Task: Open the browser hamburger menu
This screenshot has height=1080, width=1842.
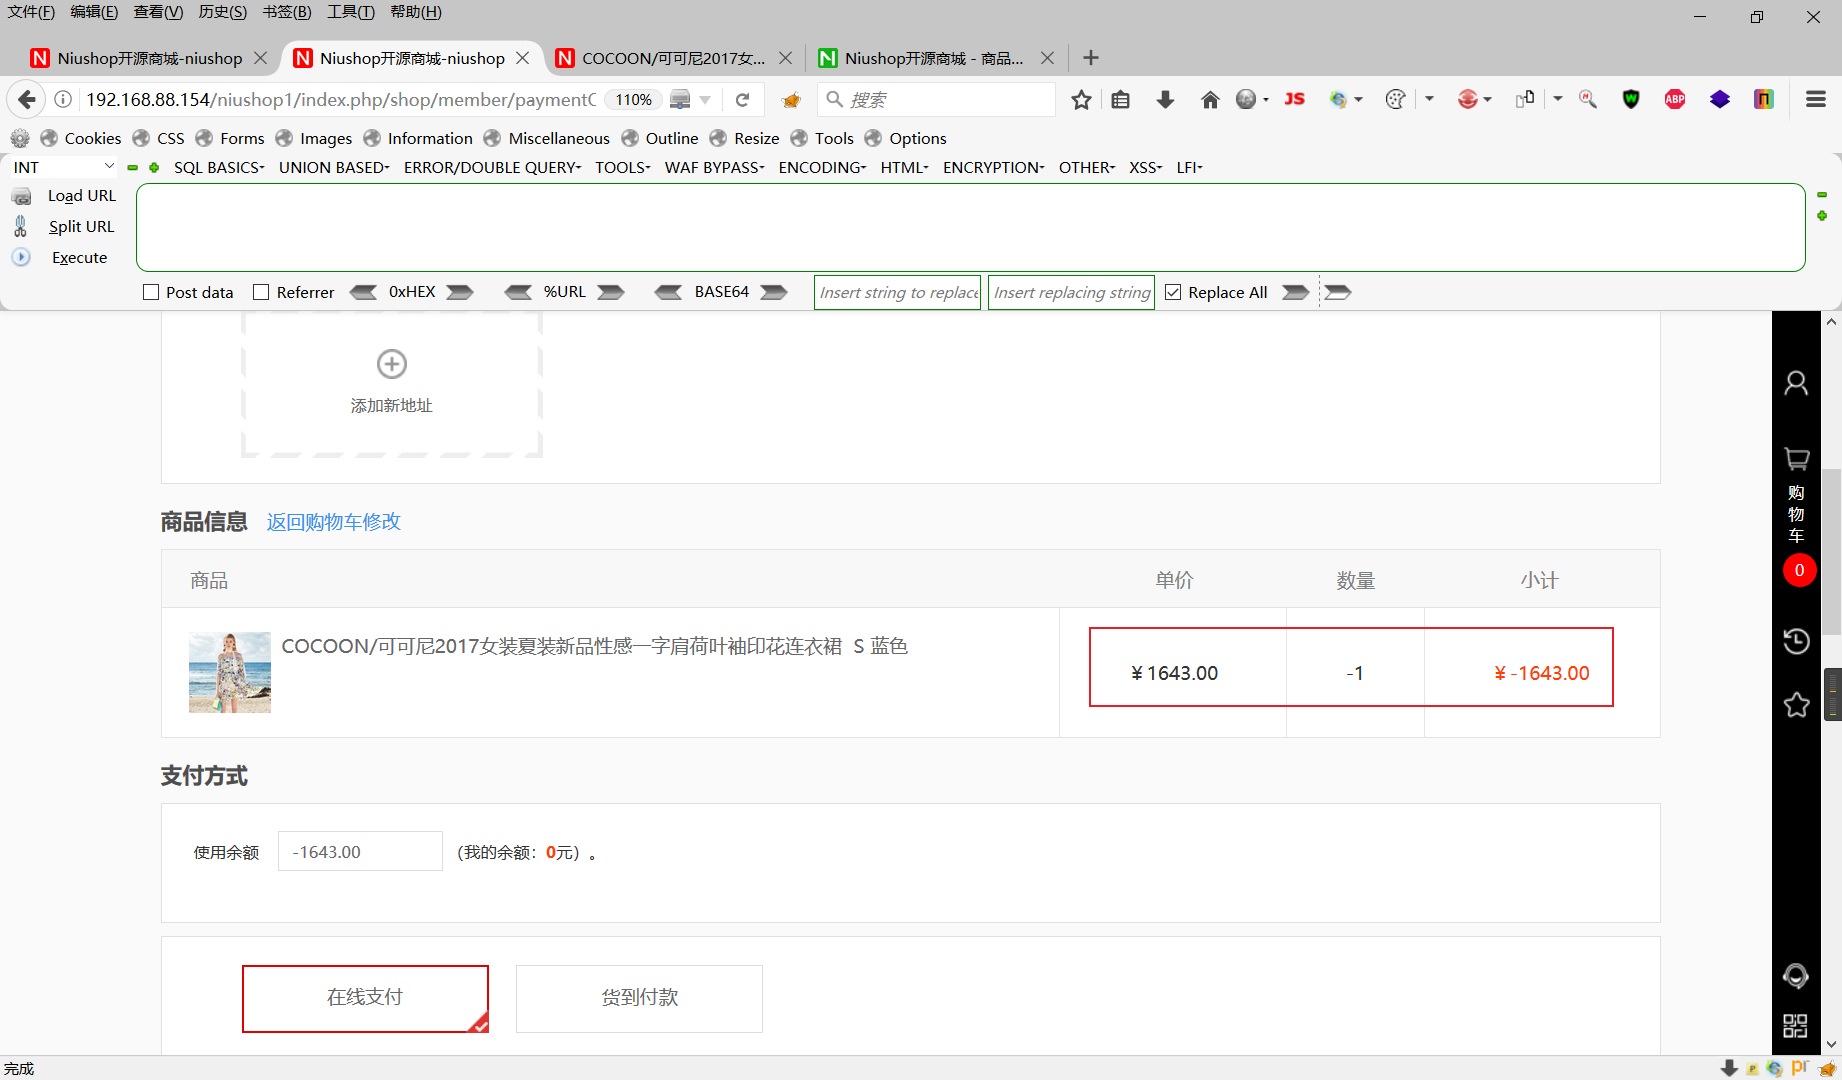Action: point(1816,99)
